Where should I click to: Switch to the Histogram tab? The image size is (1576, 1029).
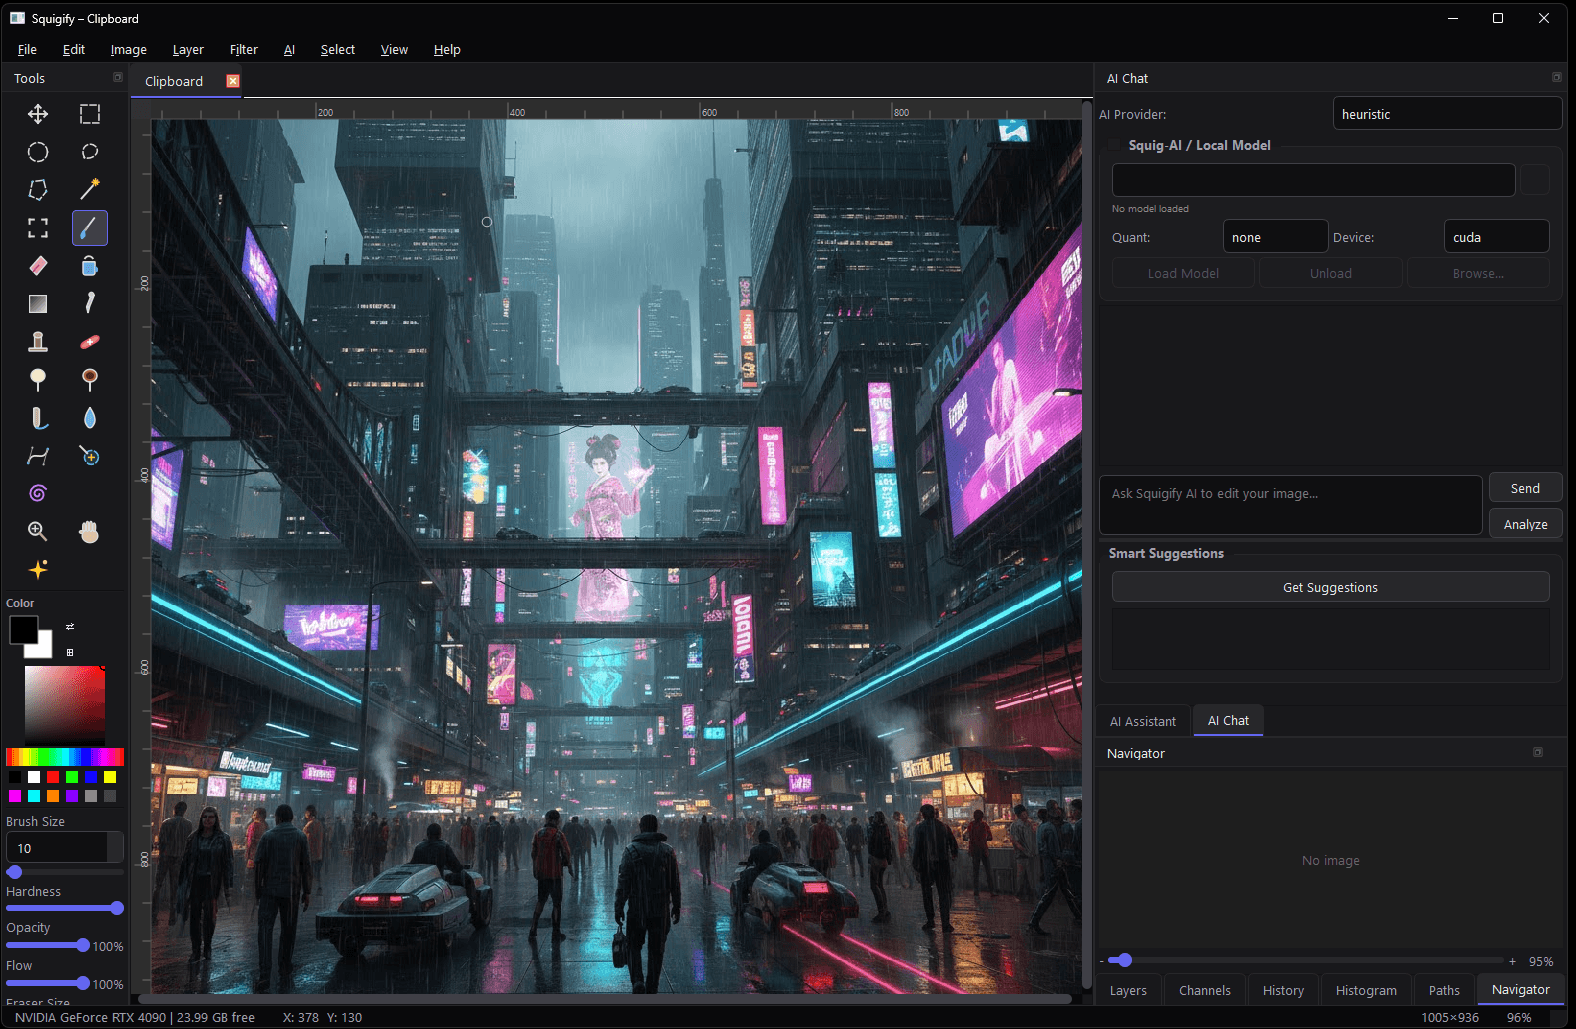click(1366, 990)
